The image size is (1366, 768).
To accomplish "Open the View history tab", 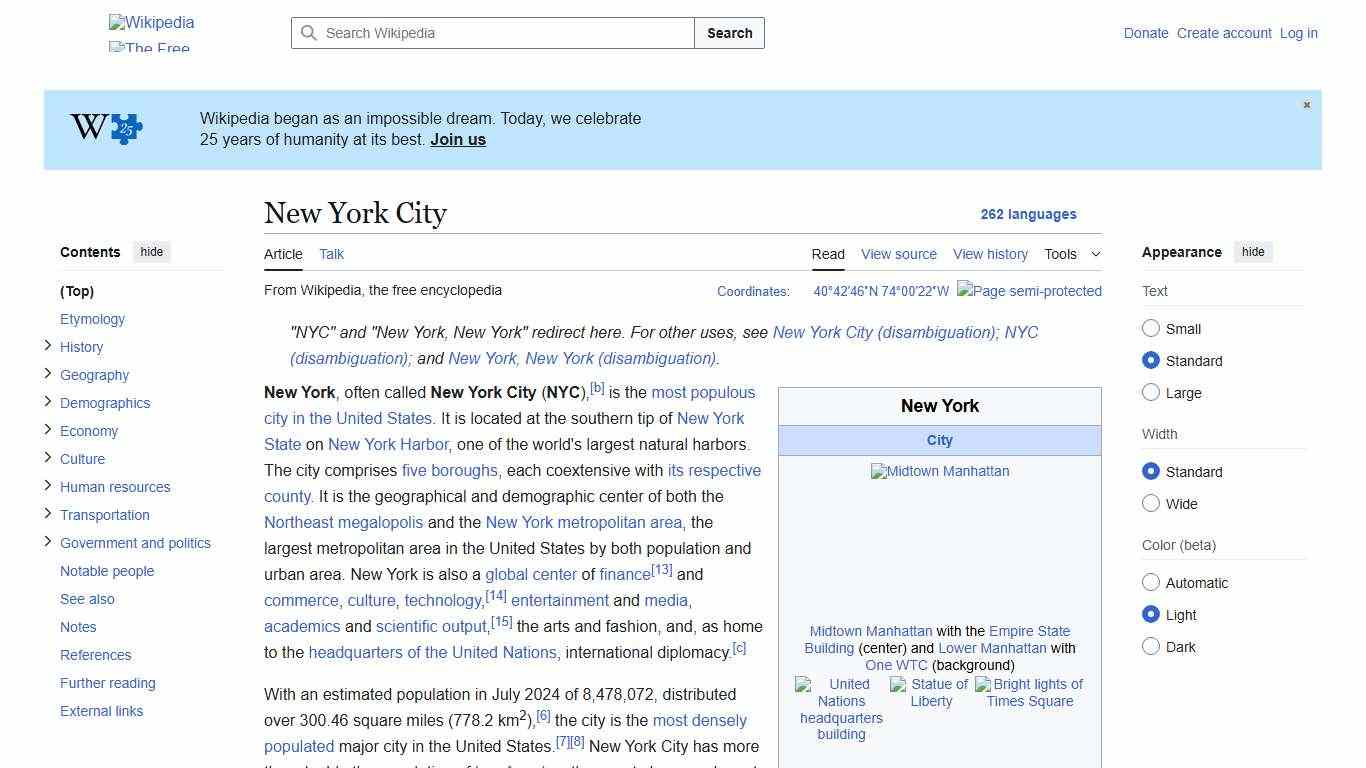I will [990, 254].
